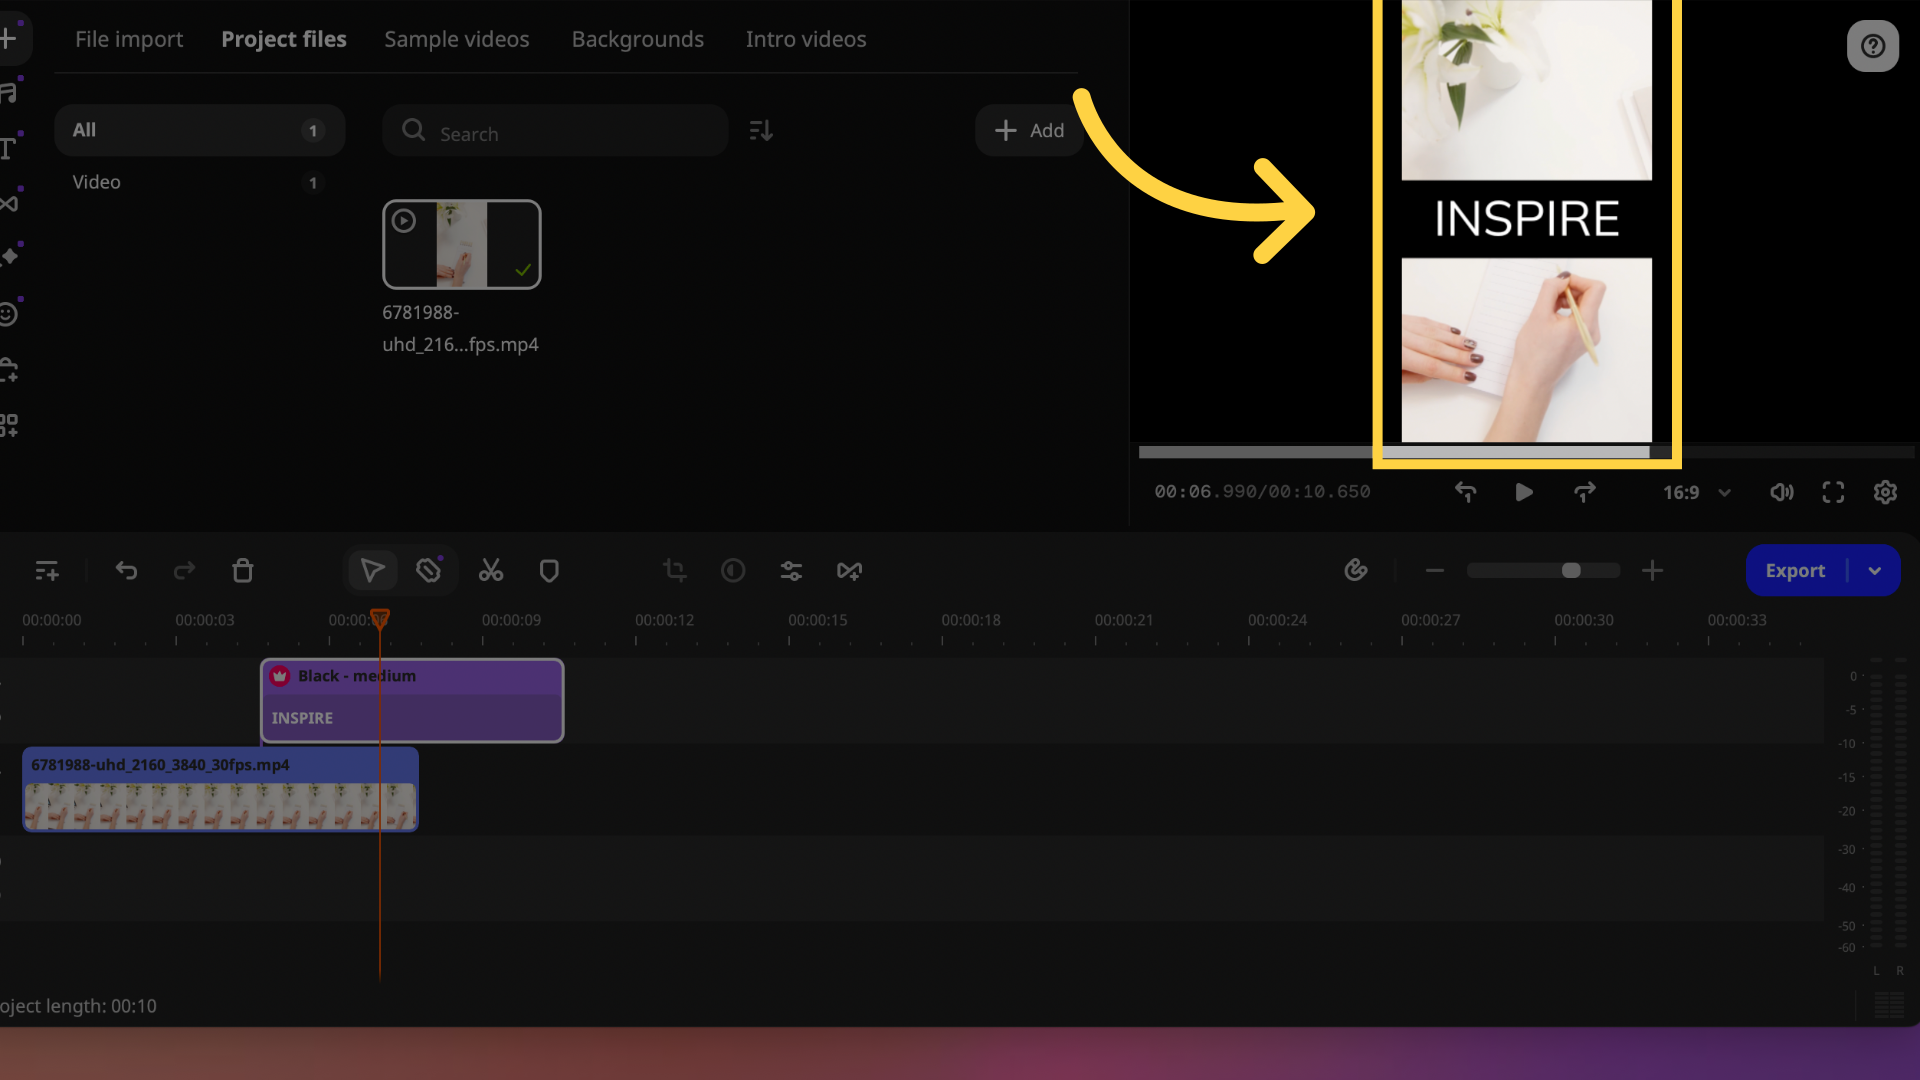Toggle the disable clip icon on timeline
This screenshot has height=1080, width=1920.
point(429,570)
